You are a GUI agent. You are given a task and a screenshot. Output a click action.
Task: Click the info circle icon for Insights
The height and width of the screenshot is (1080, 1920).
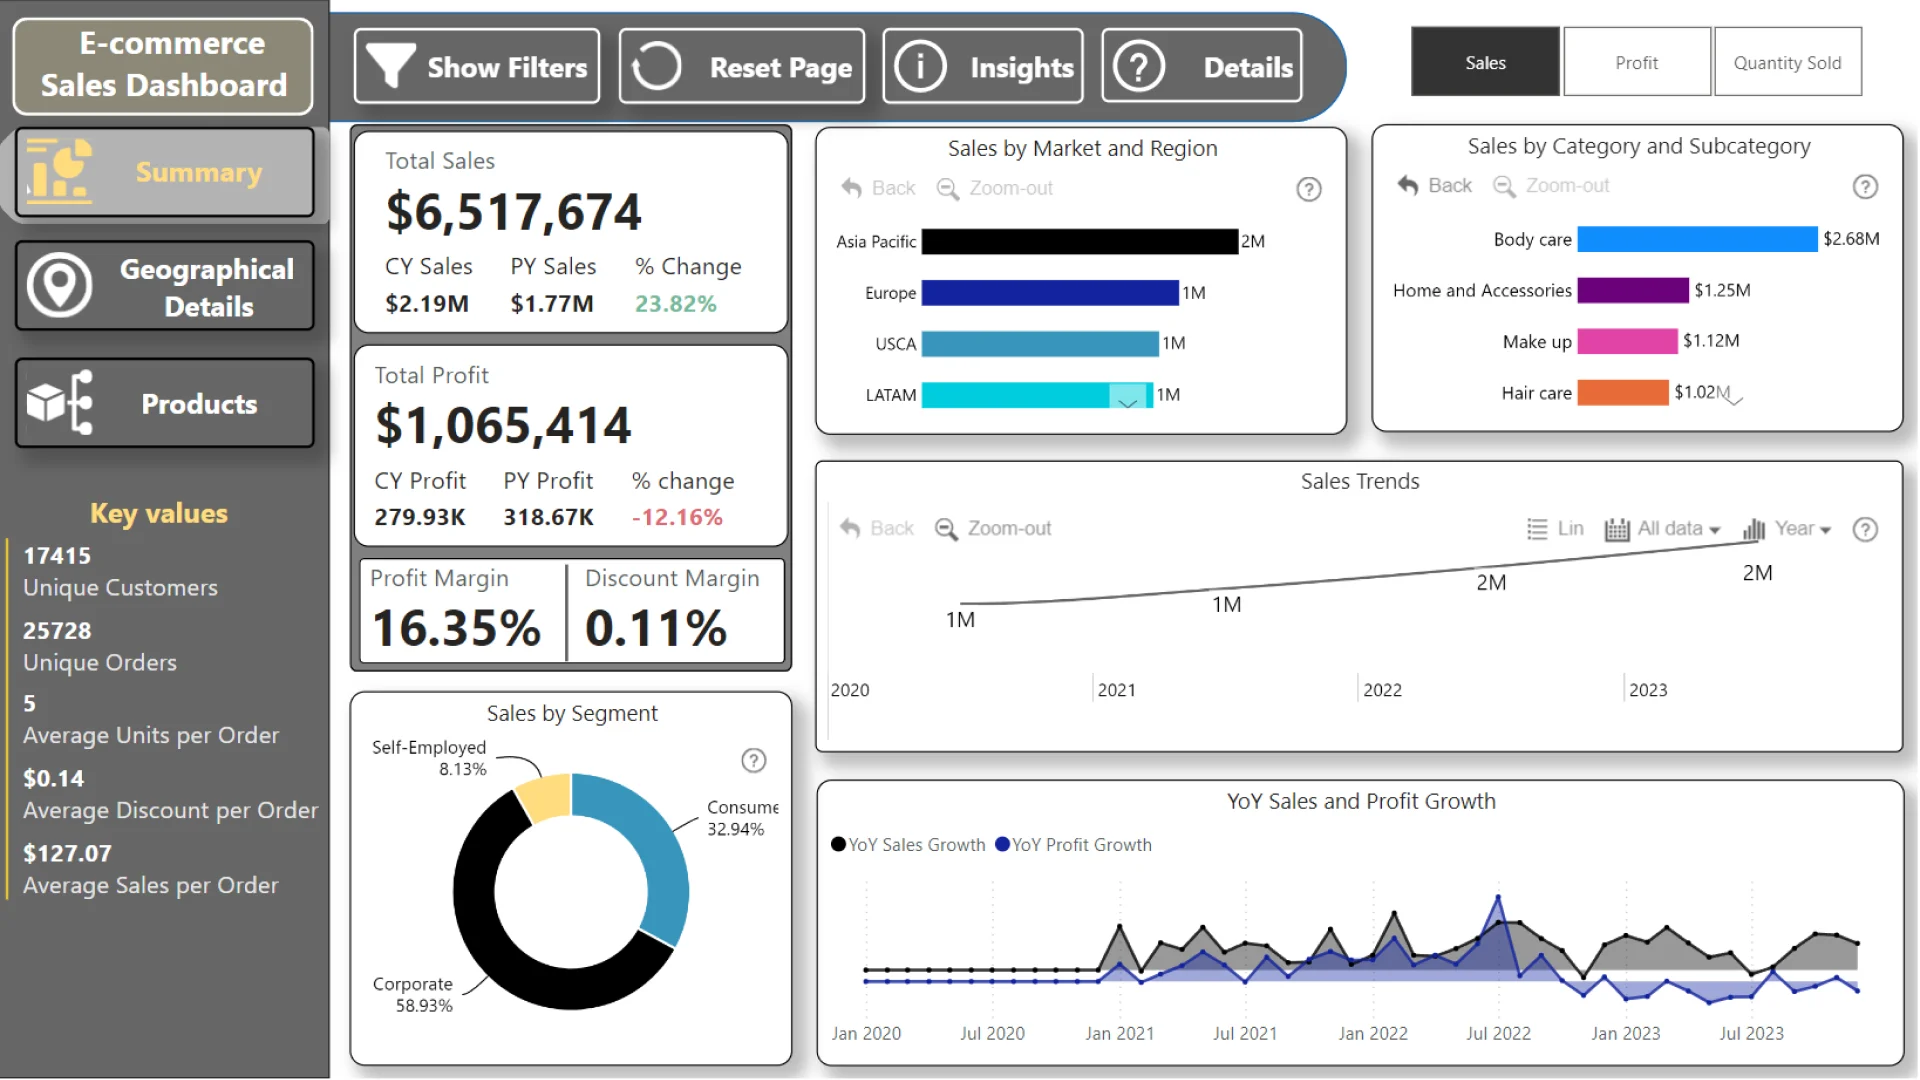pos(920,66)
